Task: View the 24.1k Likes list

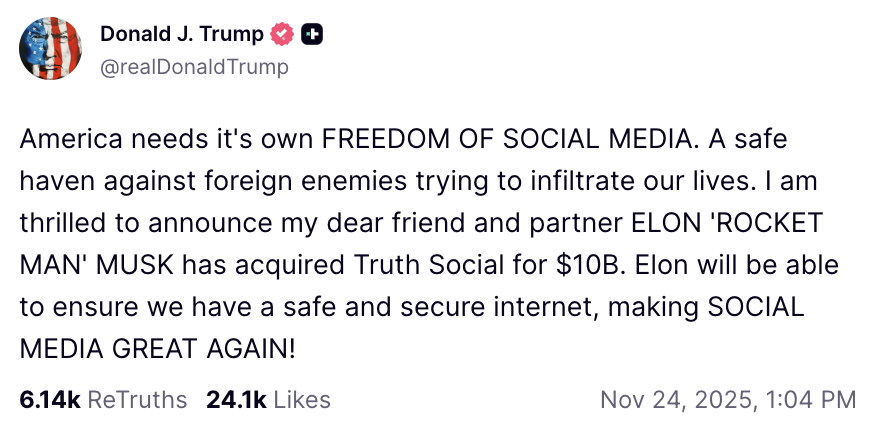Action: [236, 400]
